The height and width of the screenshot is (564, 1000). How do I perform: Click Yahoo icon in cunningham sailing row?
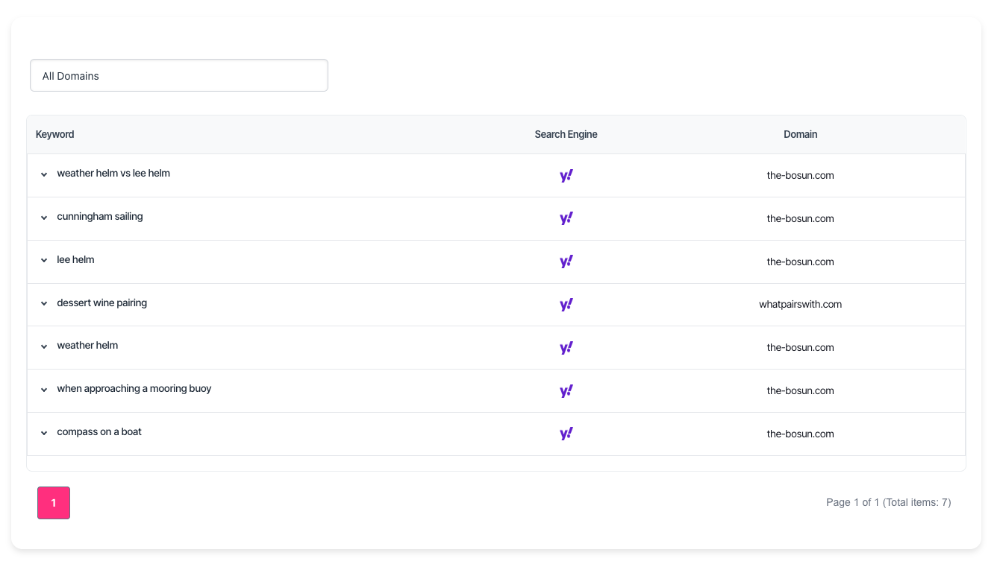pos(566,218)
